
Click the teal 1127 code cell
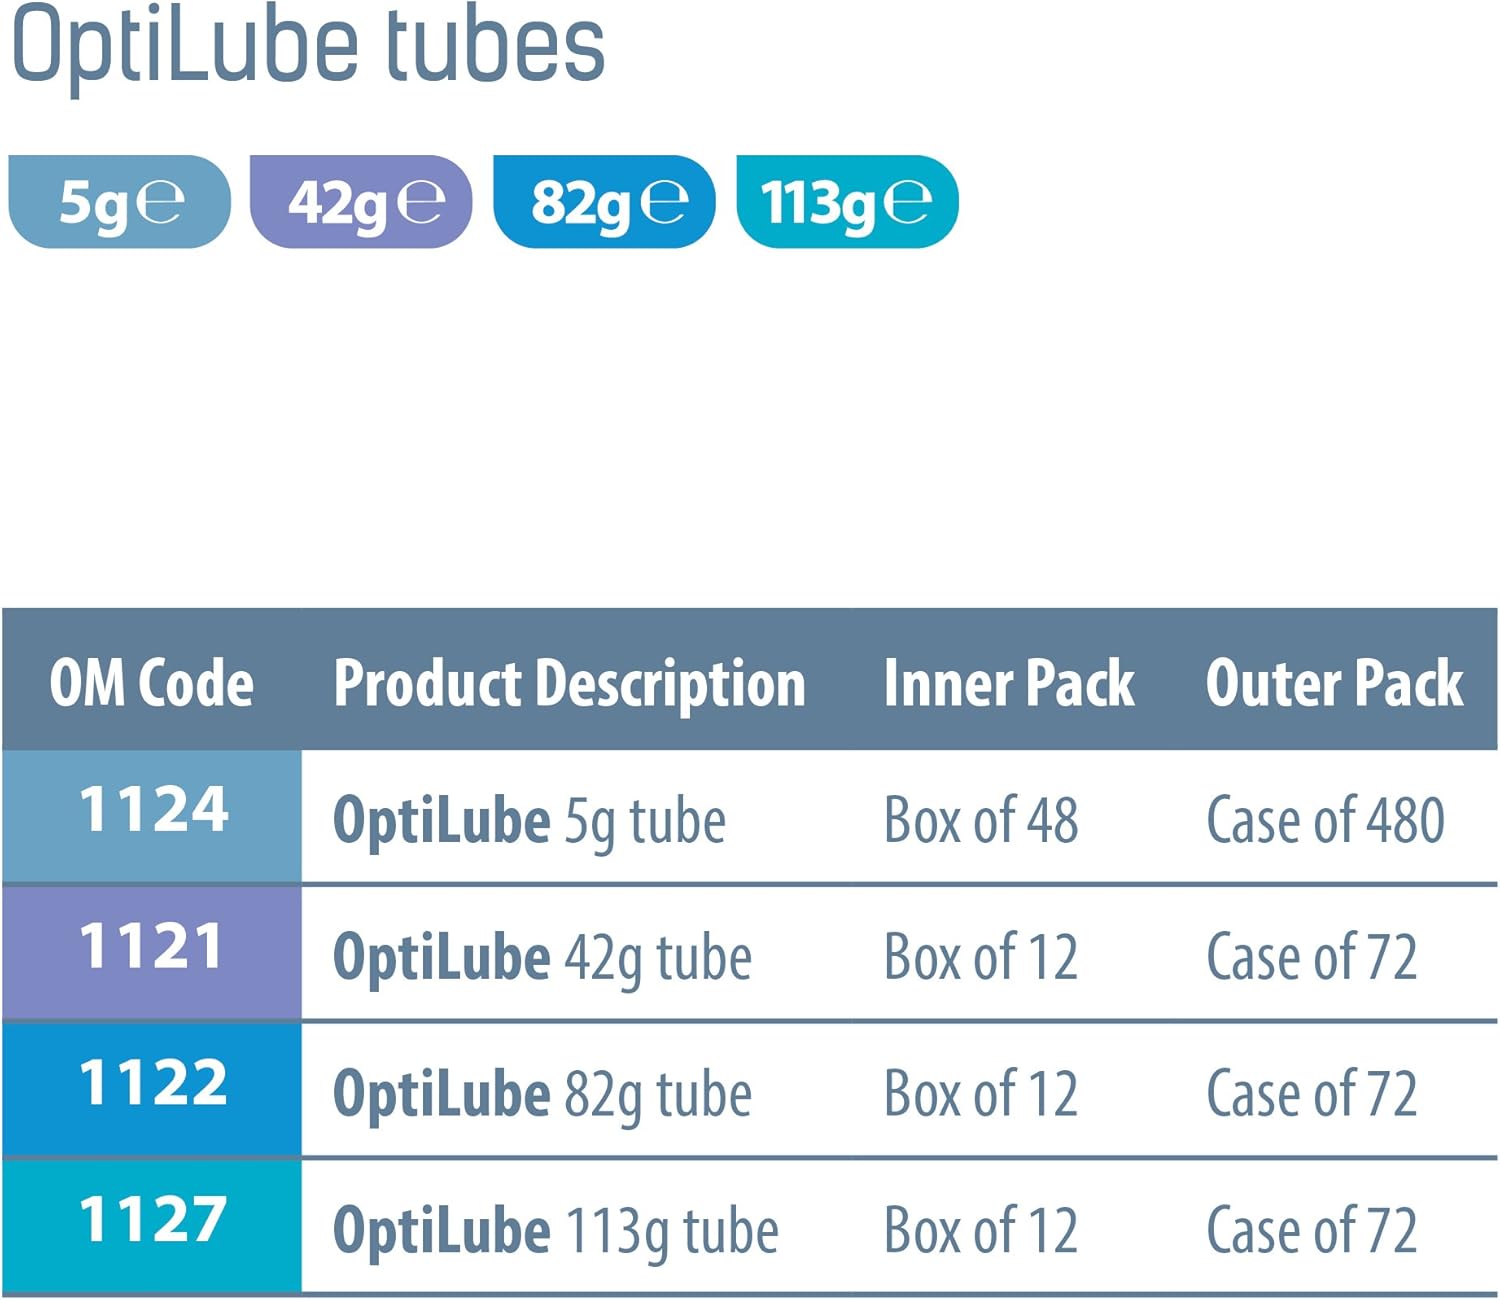pos(153,1221)
